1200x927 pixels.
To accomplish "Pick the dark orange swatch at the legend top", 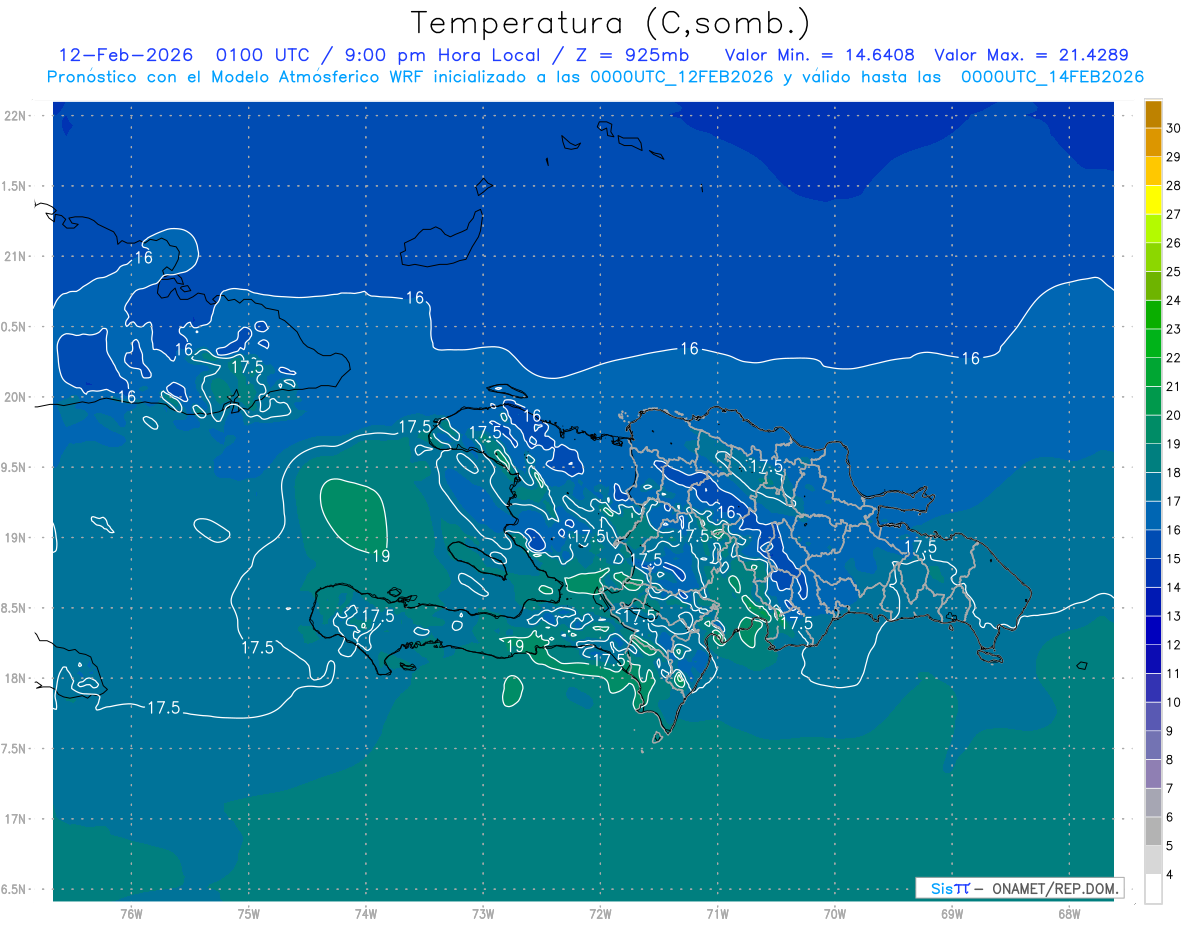I will 1153,115.
